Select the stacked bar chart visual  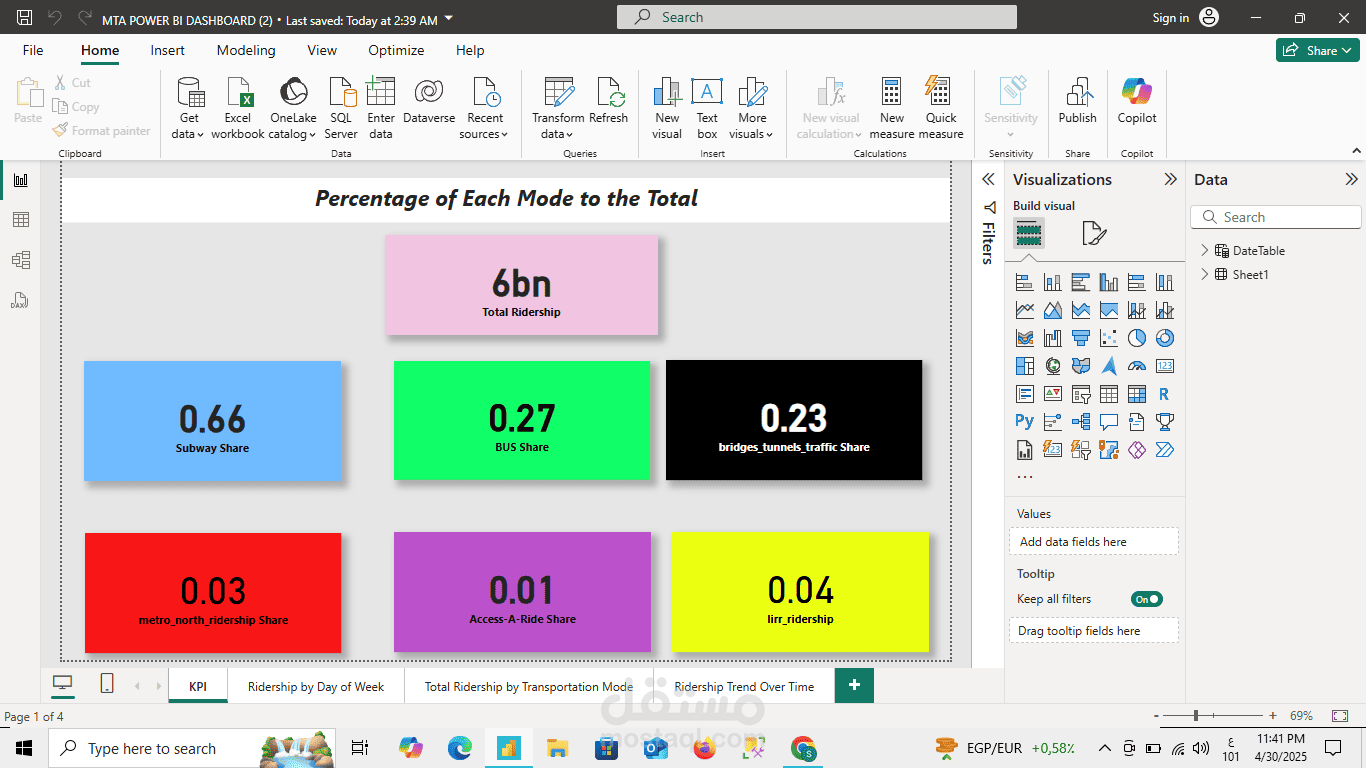(x=1024, y=283)
